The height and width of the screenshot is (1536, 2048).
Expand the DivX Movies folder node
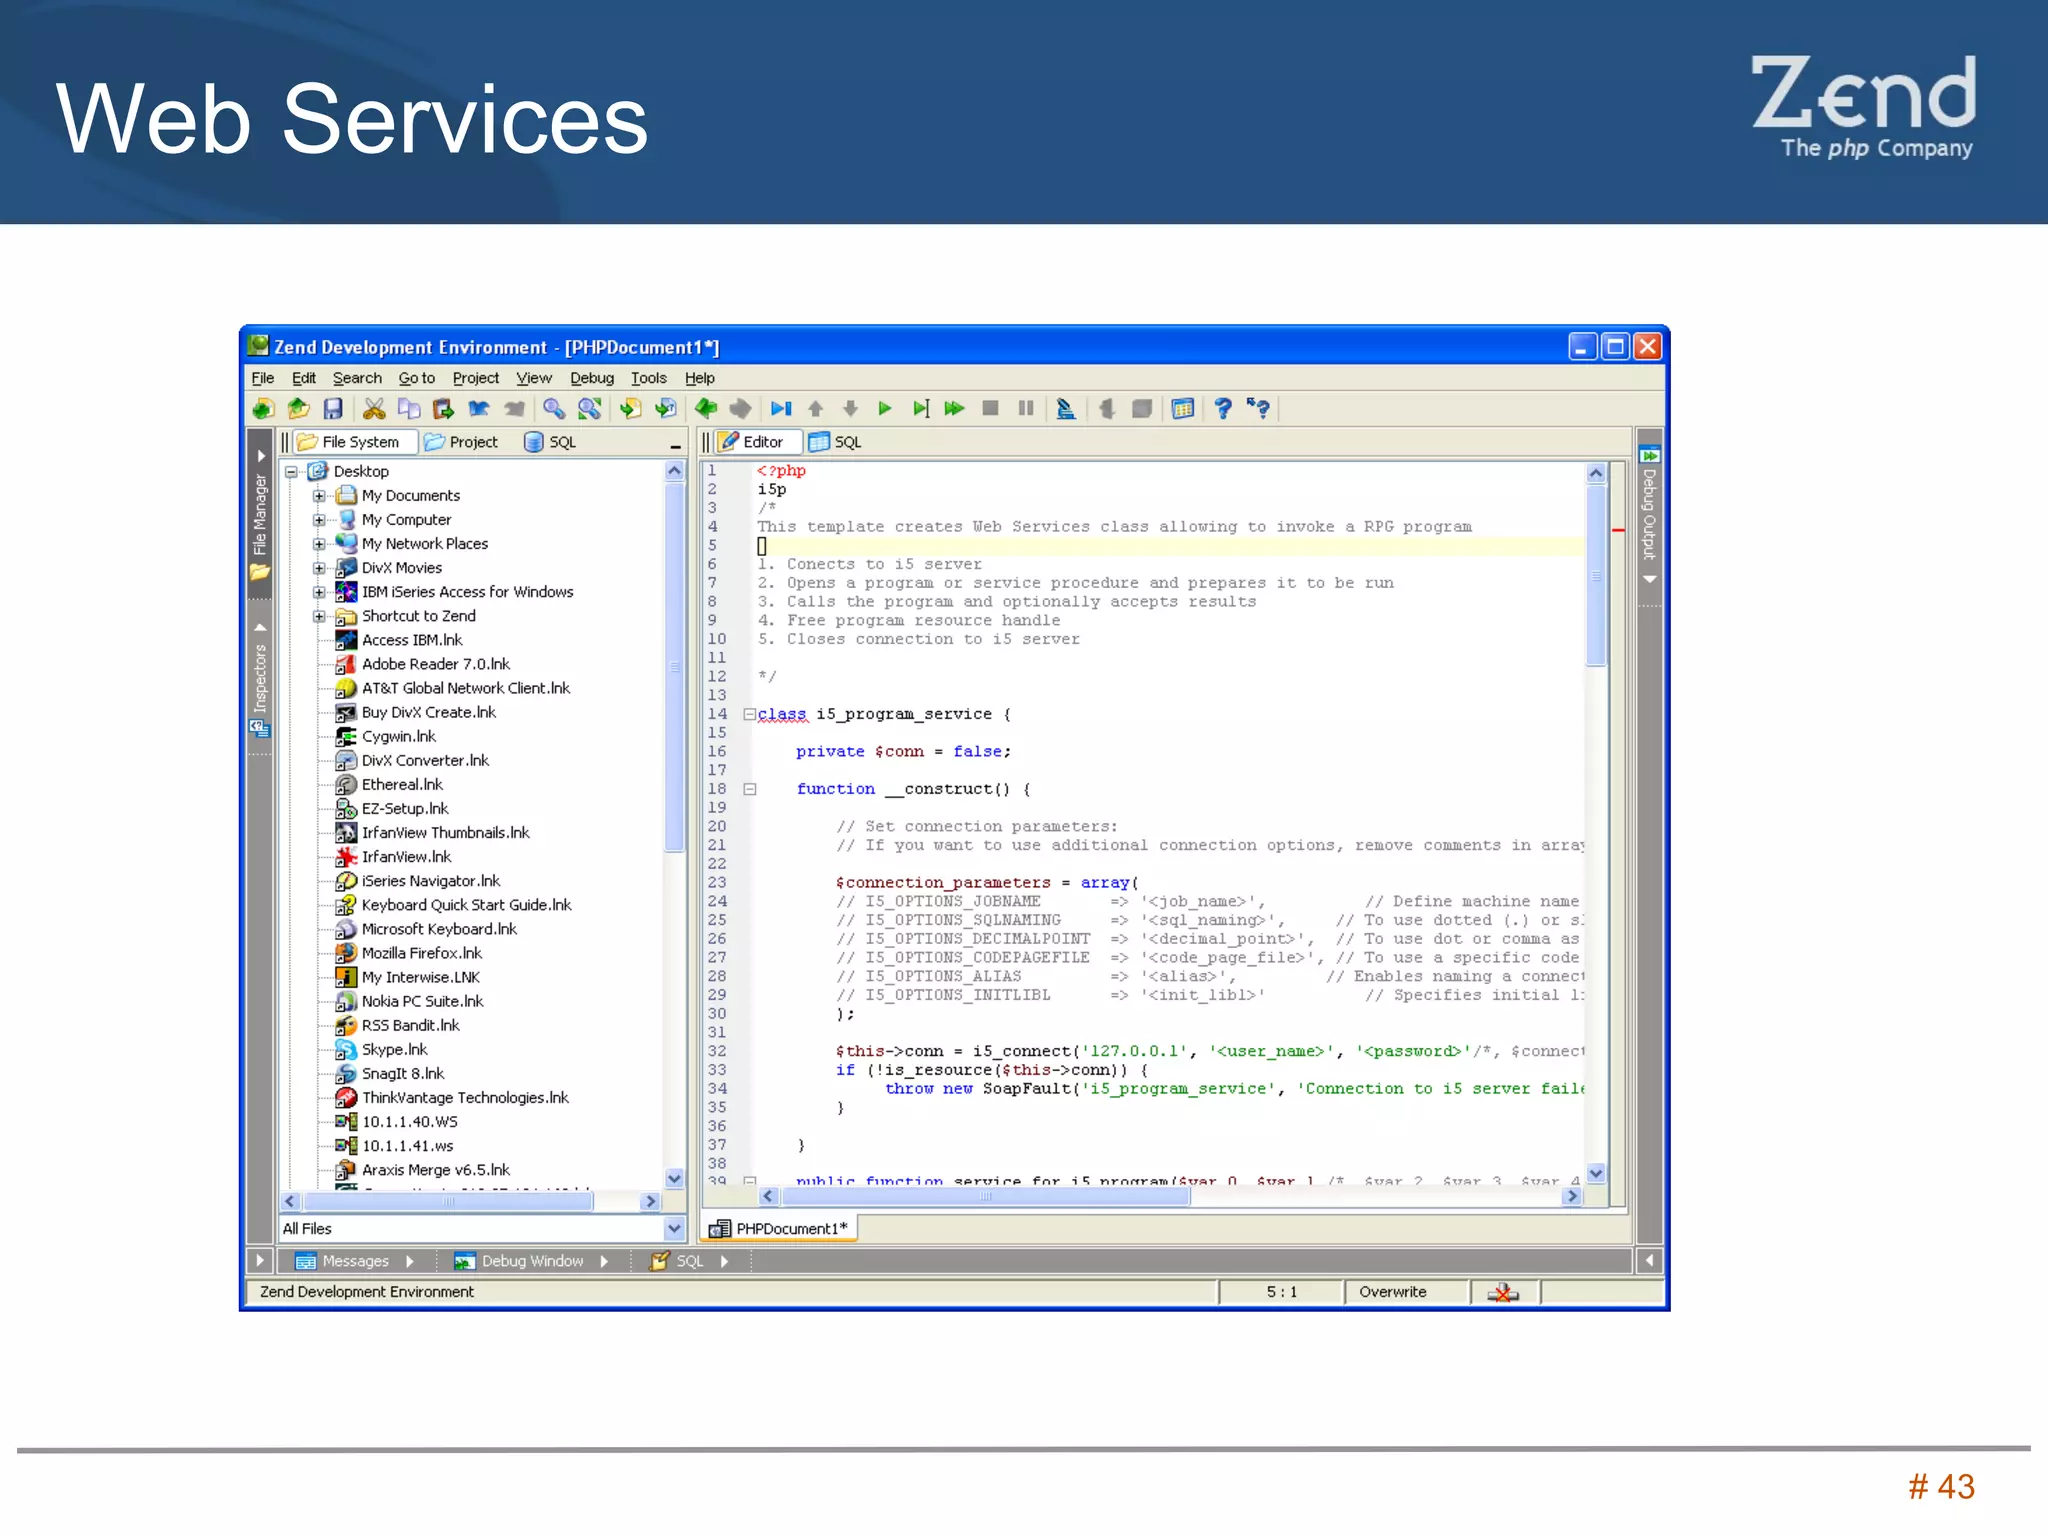[318, 568]
